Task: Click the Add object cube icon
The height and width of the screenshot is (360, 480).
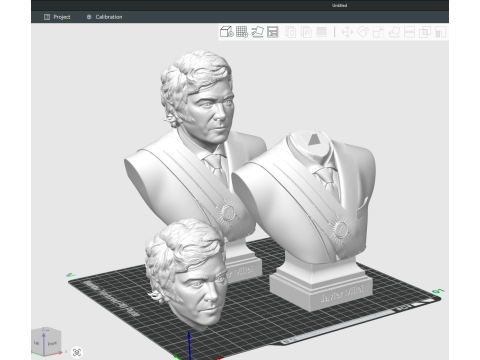Action: point(227,32)
